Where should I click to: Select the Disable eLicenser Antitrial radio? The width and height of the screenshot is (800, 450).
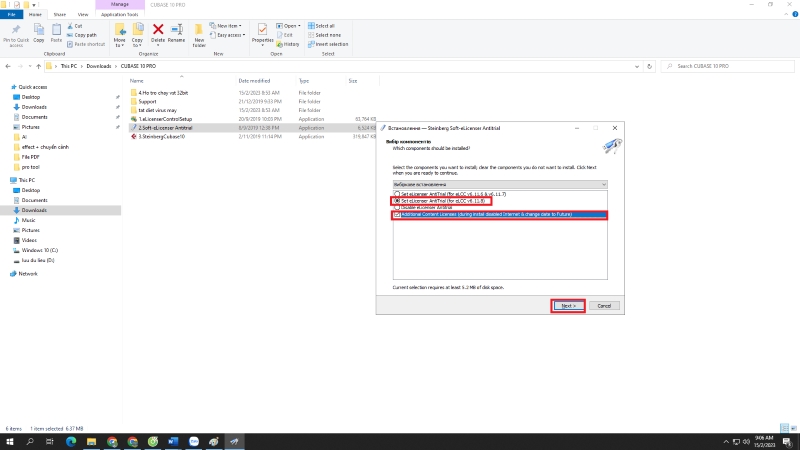pyautogui.click(x=397, y=208)
